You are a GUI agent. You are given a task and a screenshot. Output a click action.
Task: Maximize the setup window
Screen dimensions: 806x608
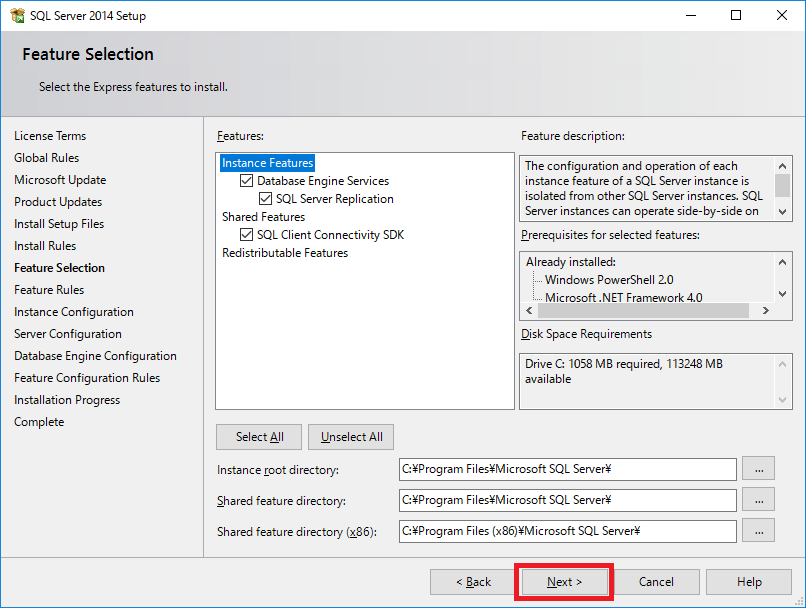coord(736,15)
